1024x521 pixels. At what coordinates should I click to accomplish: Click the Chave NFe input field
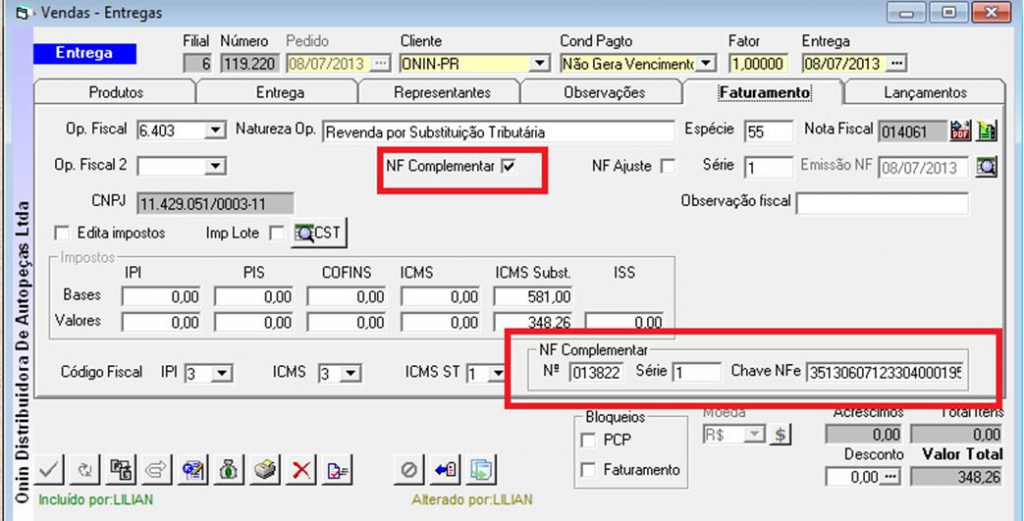pos(886,373)
